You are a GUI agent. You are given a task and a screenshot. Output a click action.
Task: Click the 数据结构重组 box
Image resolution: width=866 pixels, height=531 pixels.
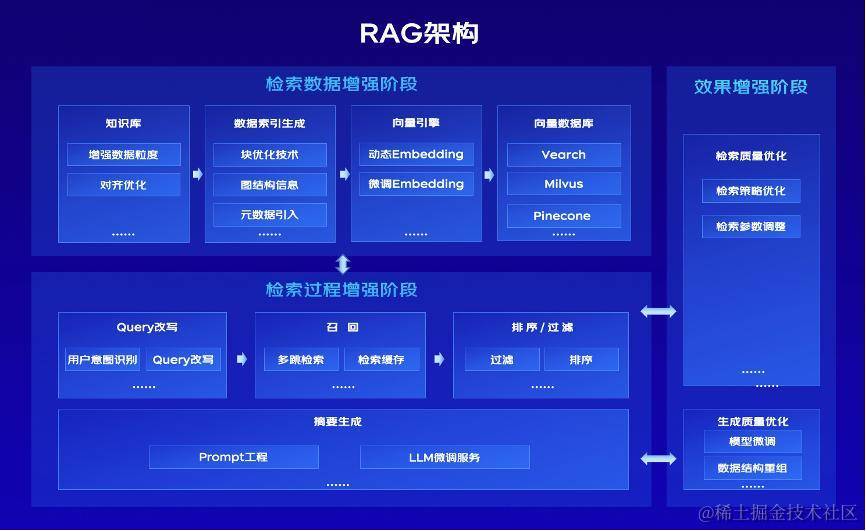(x=751, y=467)
